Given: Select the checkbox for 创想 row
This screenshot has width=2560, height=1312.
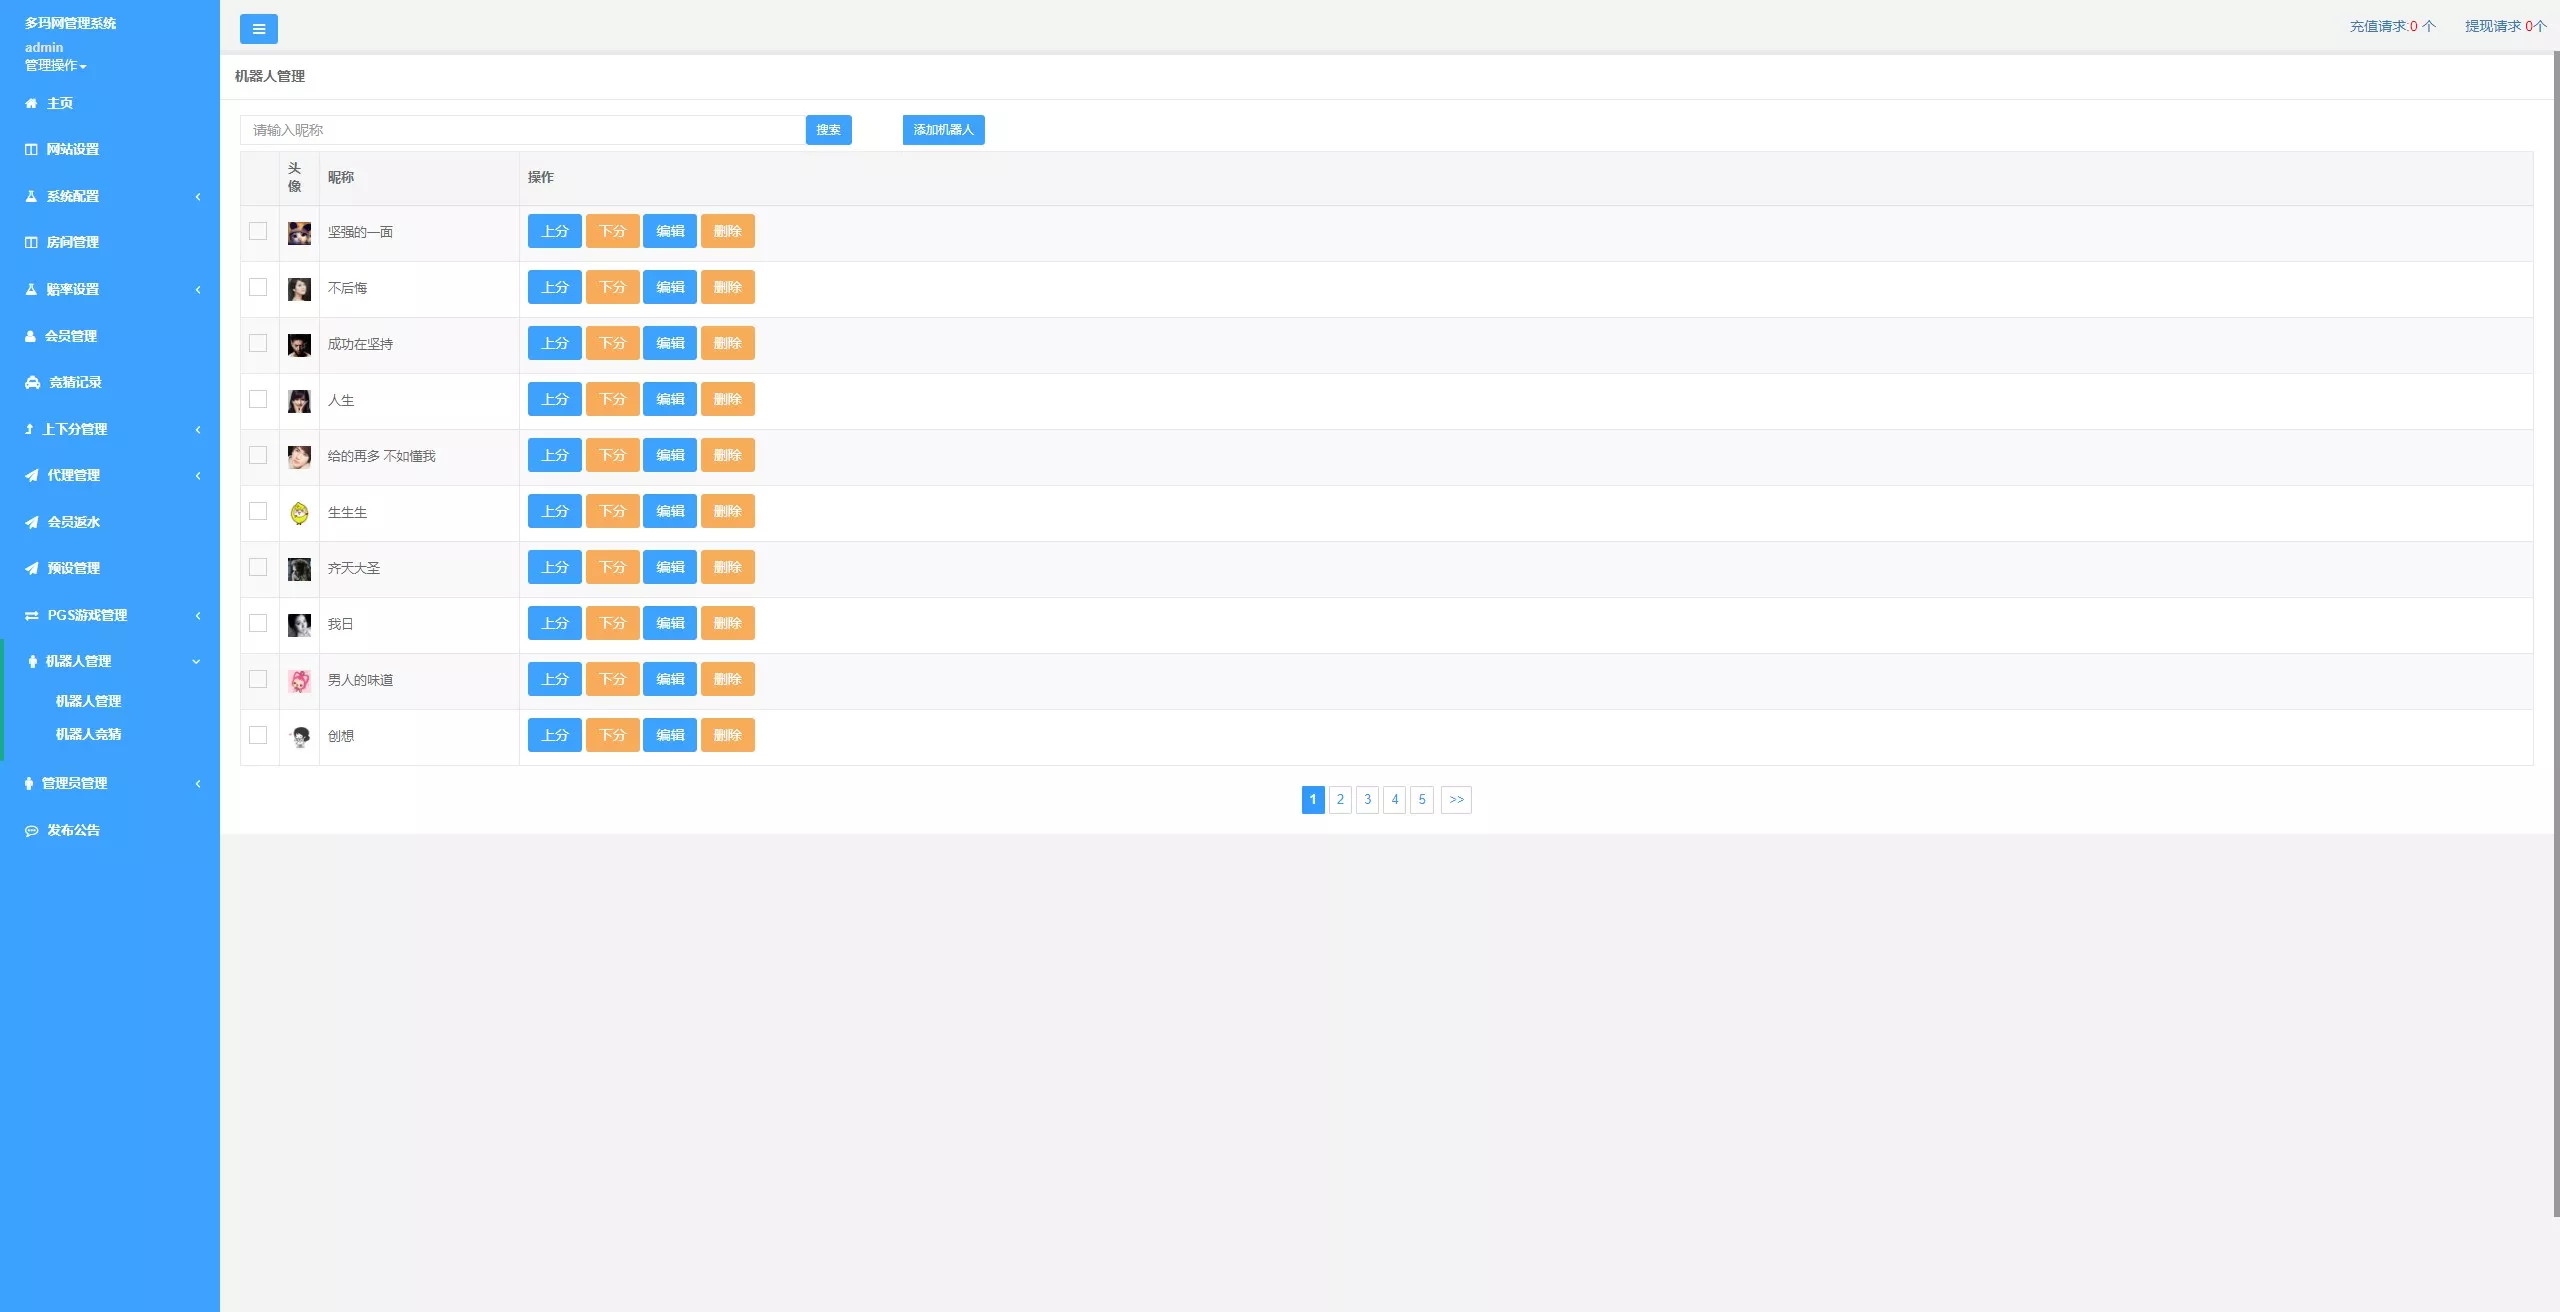Looking at the screenshot, I should click(258, 735).
